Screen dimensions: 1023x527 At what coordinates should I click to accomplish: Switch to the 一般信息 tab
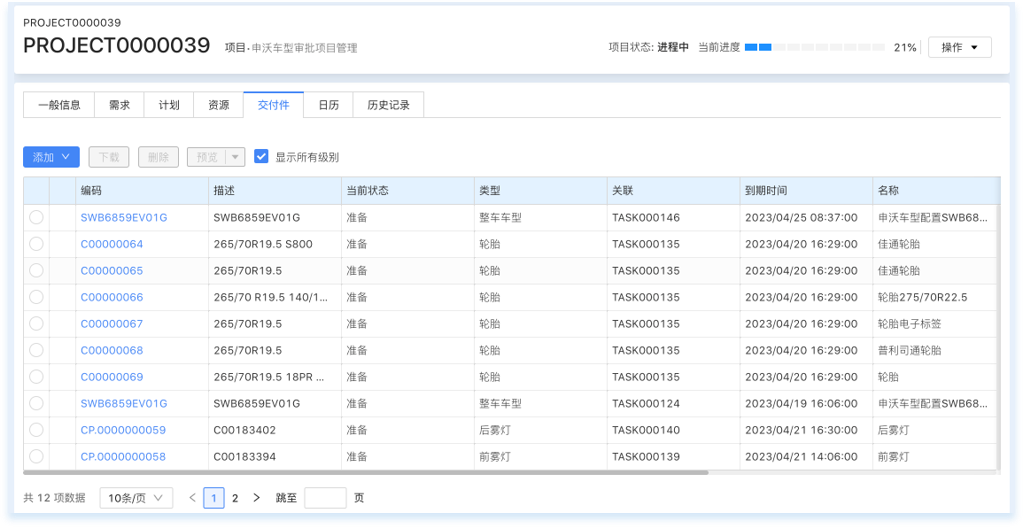tap(59, 105)
